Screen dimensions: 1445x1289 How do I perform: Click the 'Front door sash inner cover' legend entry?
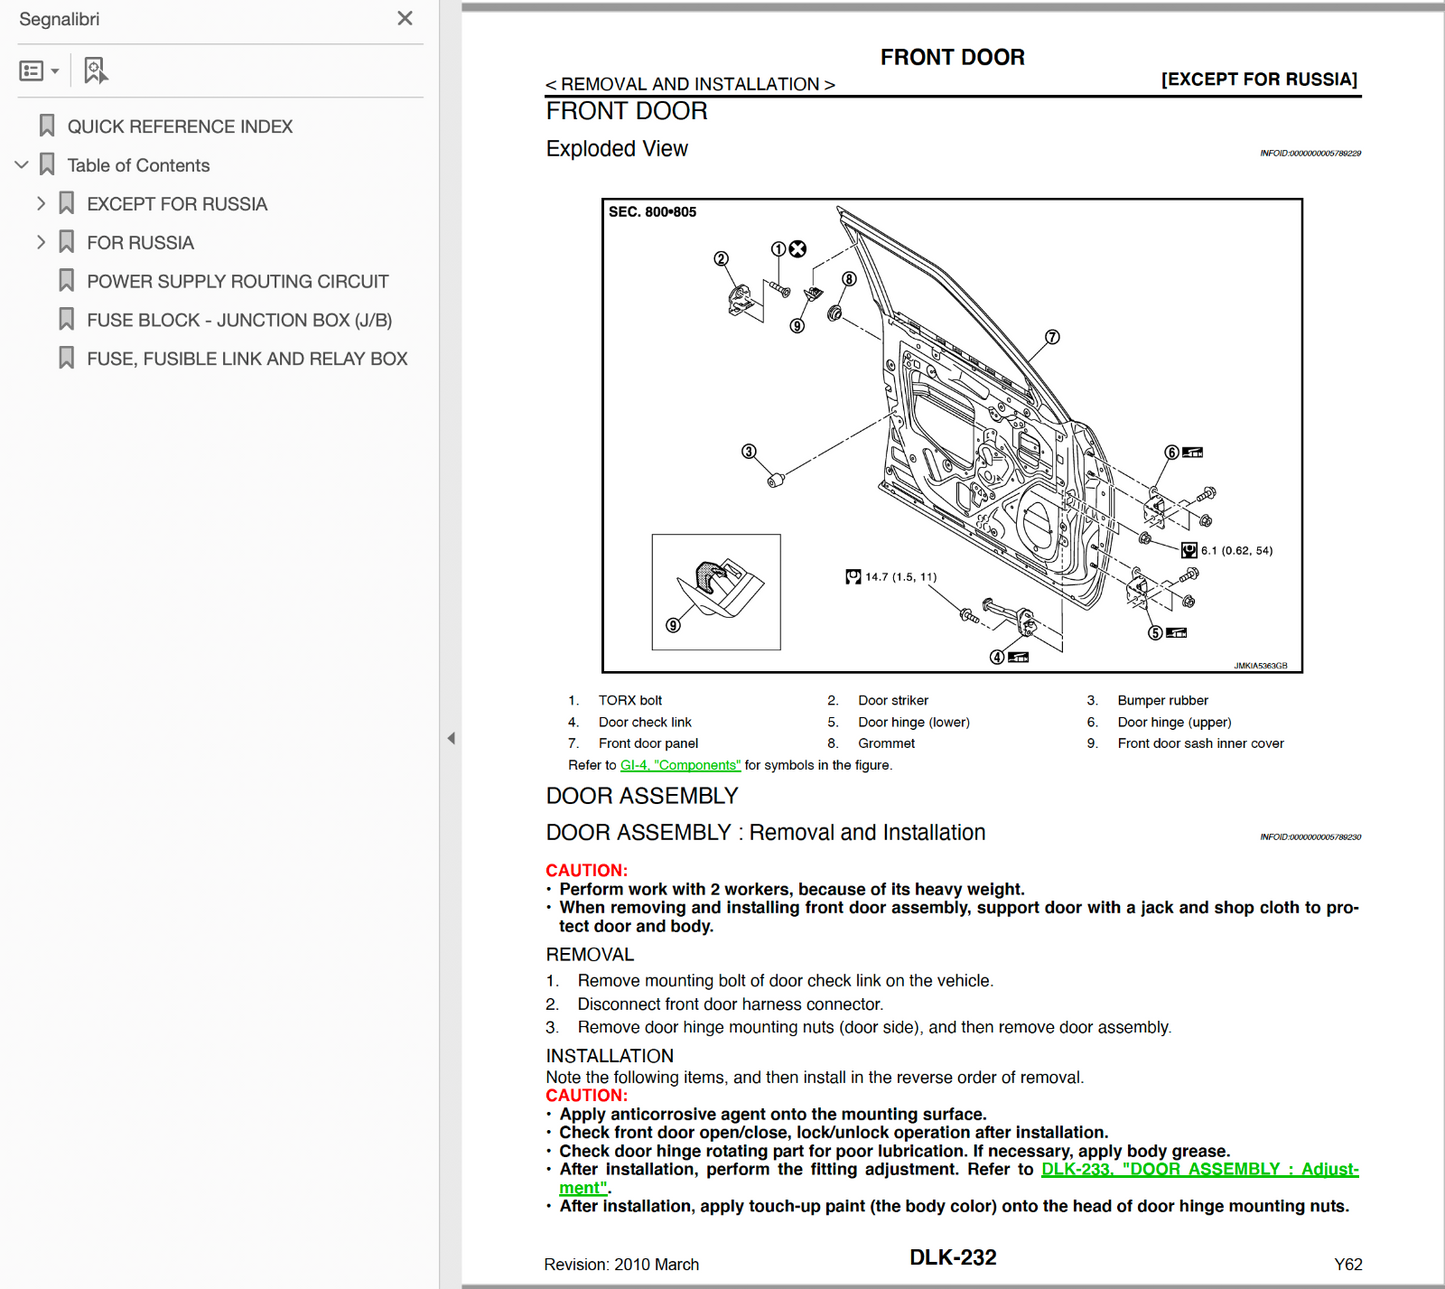point(1201,743)
